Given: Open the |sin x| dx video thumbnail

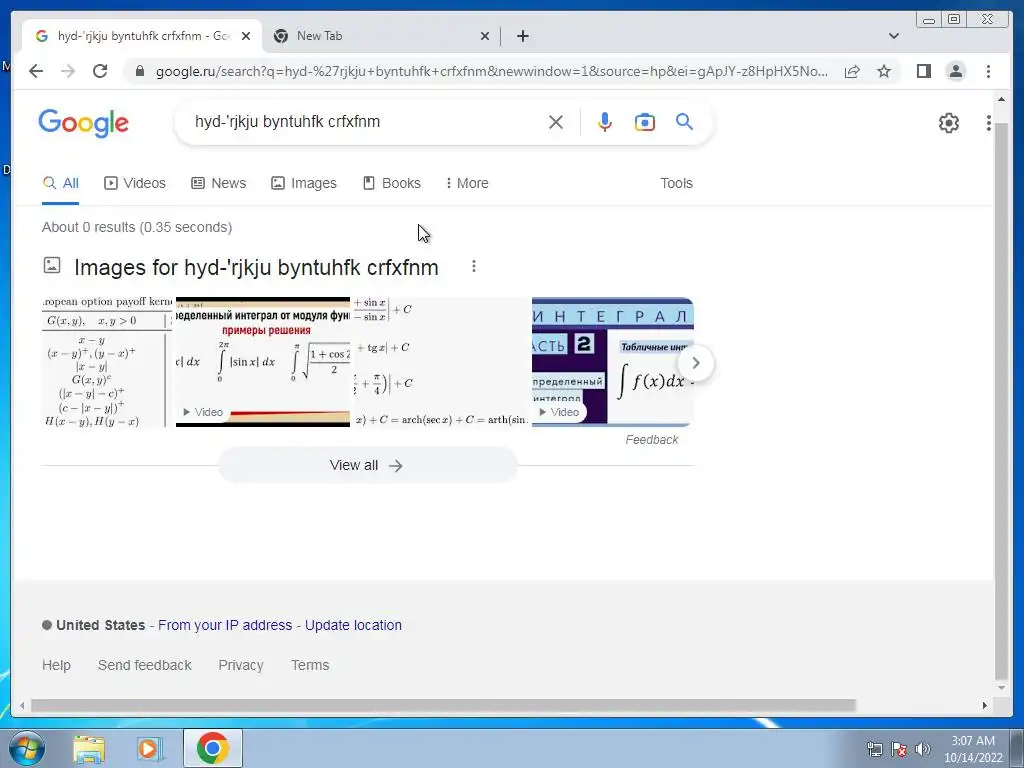Looking at the screenshot, I should tap(263, 362).
